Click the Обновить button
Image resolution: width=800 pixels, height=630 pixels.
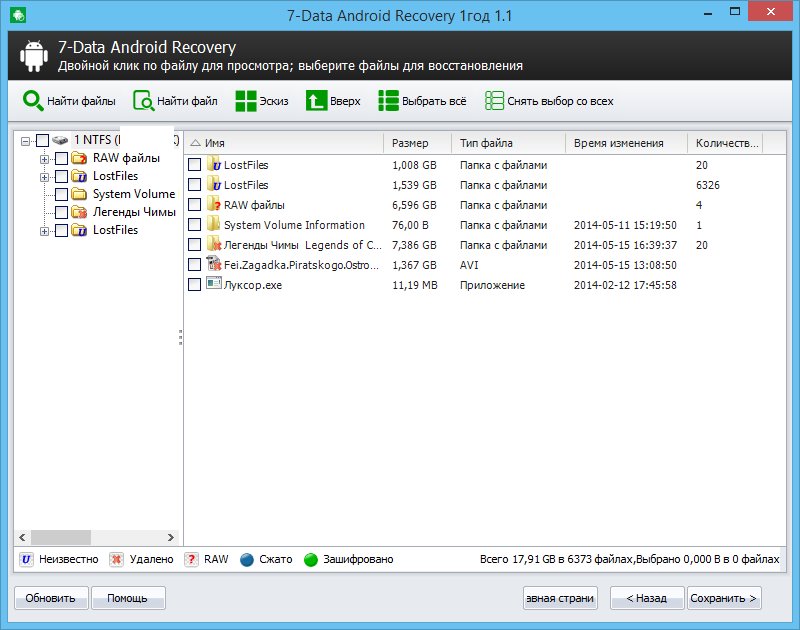51,598
